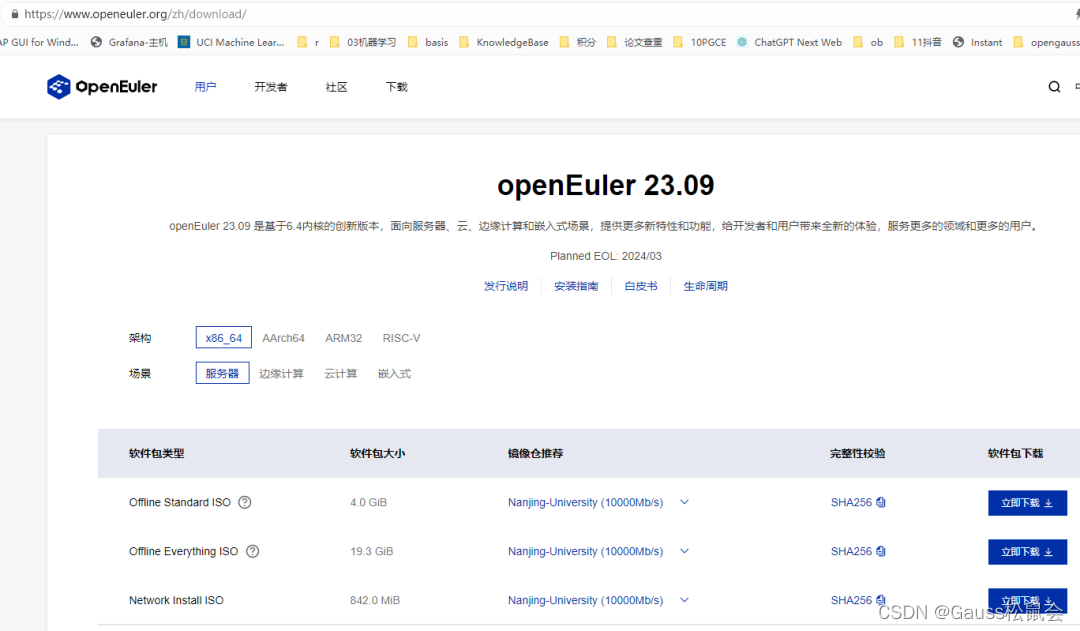Select 云计算 scenario
This screenshot has width=1080, height=631.
click(x=341, y=373)
